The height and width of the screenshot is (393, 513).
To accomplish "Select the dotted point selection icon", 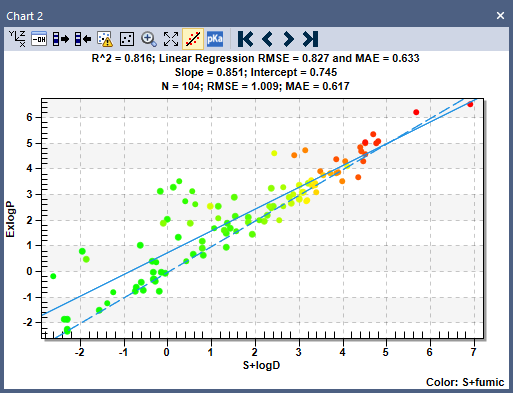I will coord(127,39).
